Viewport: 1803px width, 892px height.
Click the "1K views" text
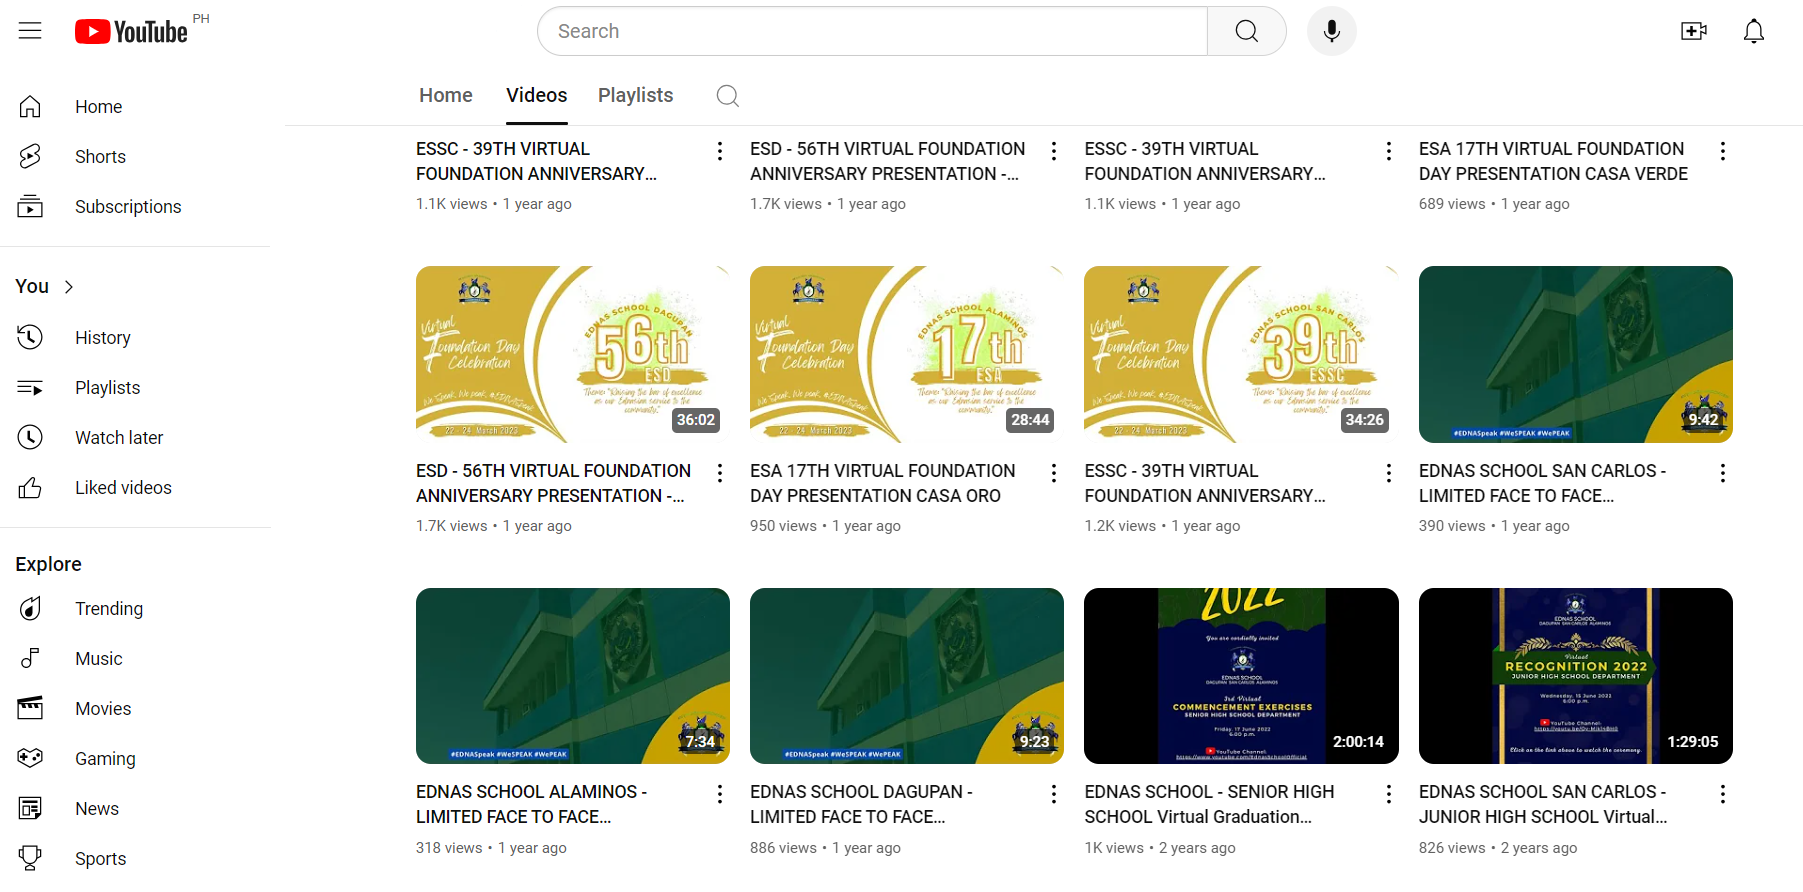pos(1114,848)
